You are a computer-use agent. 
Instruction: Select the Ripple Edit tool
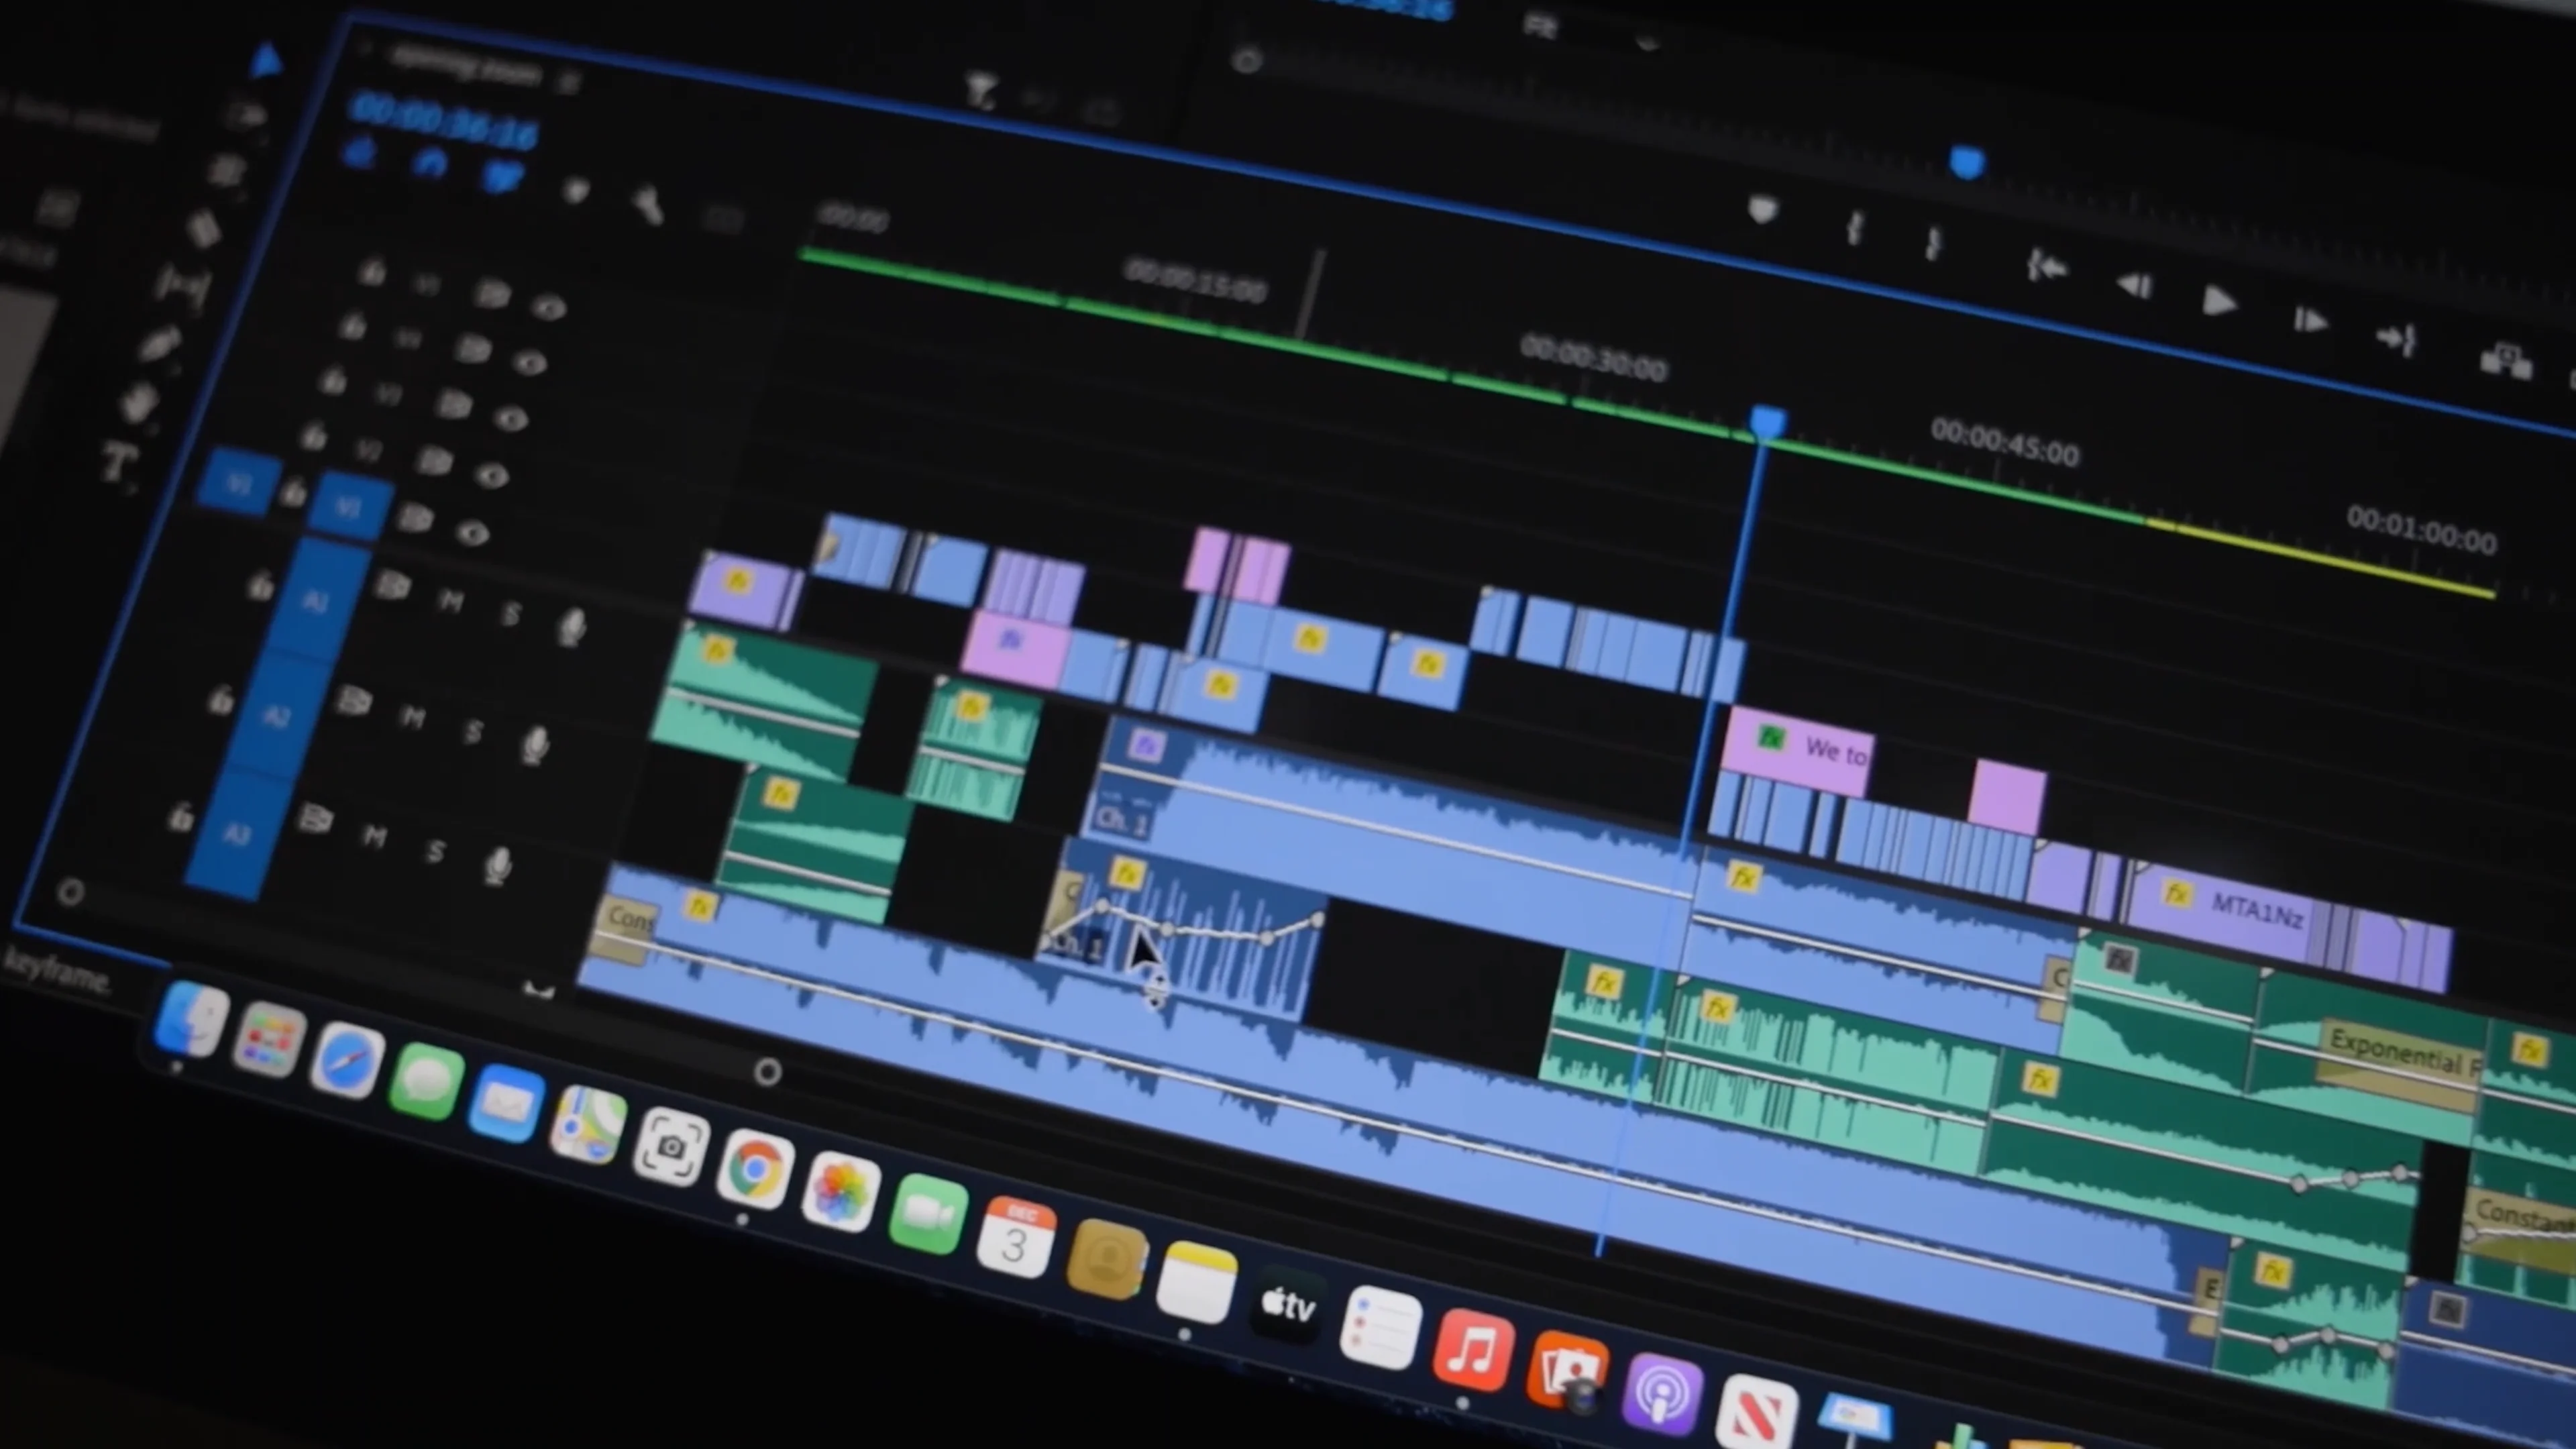coord(226,171)
